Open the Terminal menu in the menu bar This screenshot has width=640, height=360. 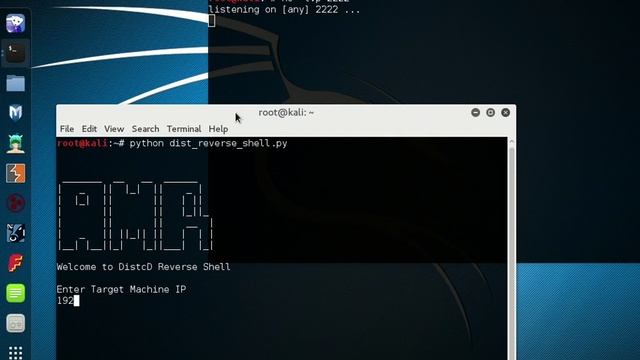point(184,129)
